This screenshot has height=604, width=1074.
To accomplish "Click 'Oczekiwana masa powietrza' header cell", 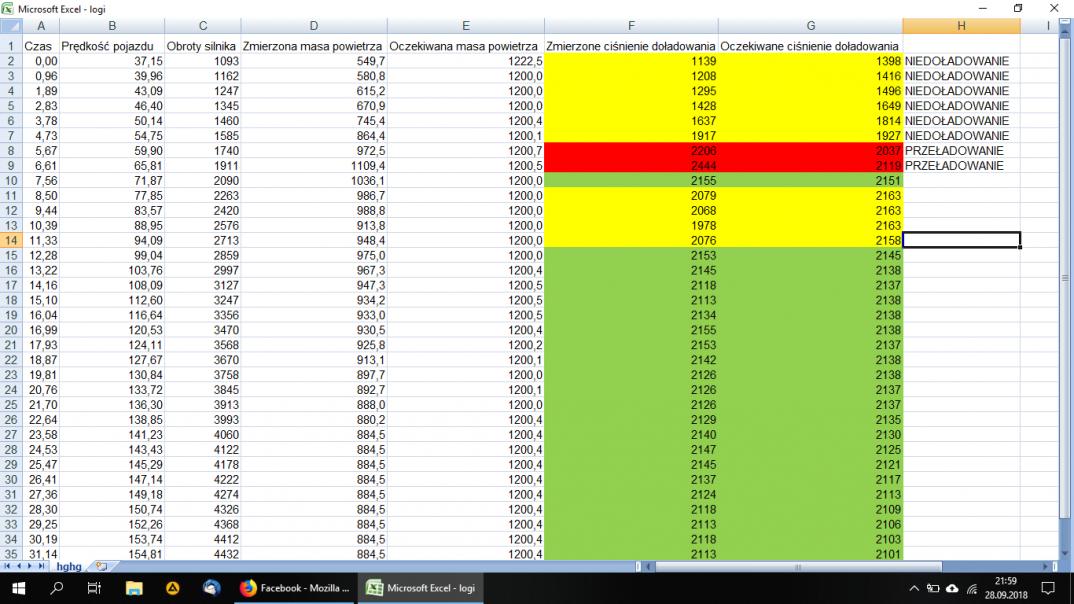I will point(466,46).
